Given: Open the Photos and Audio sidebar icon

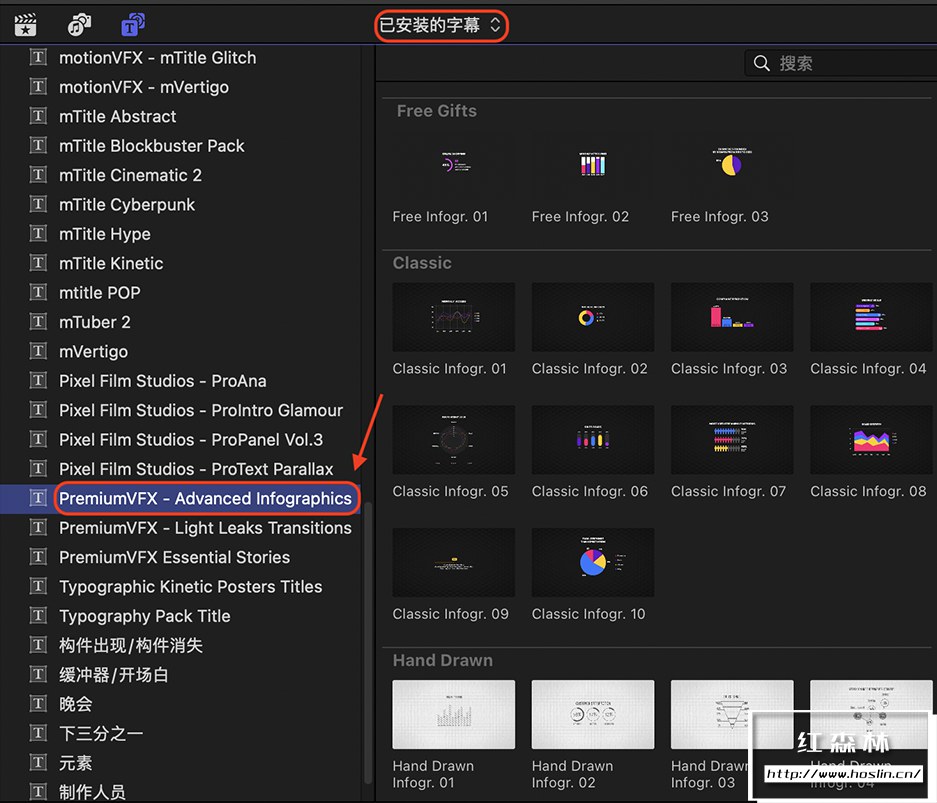Looking at the screenshot, I should pyautogui.click(x=79, y=24).
